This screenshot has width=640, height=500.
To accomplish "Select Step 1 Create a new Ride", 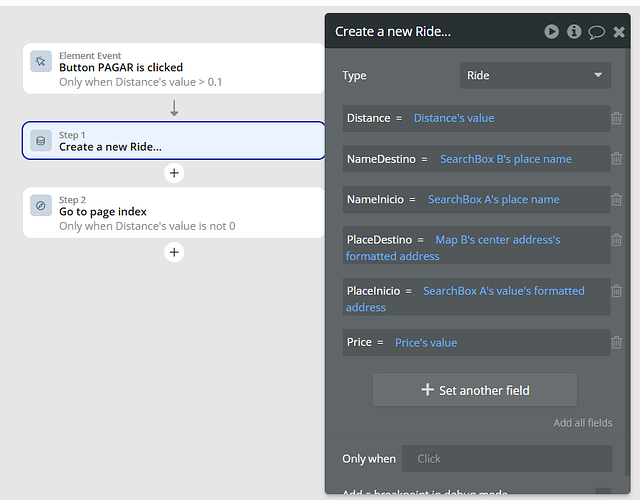I will [x=174, y=141].
